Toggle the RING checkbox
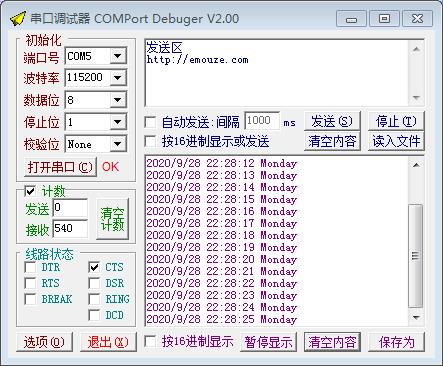This screenshot has width=443, height=366. [x=94, y=299]
